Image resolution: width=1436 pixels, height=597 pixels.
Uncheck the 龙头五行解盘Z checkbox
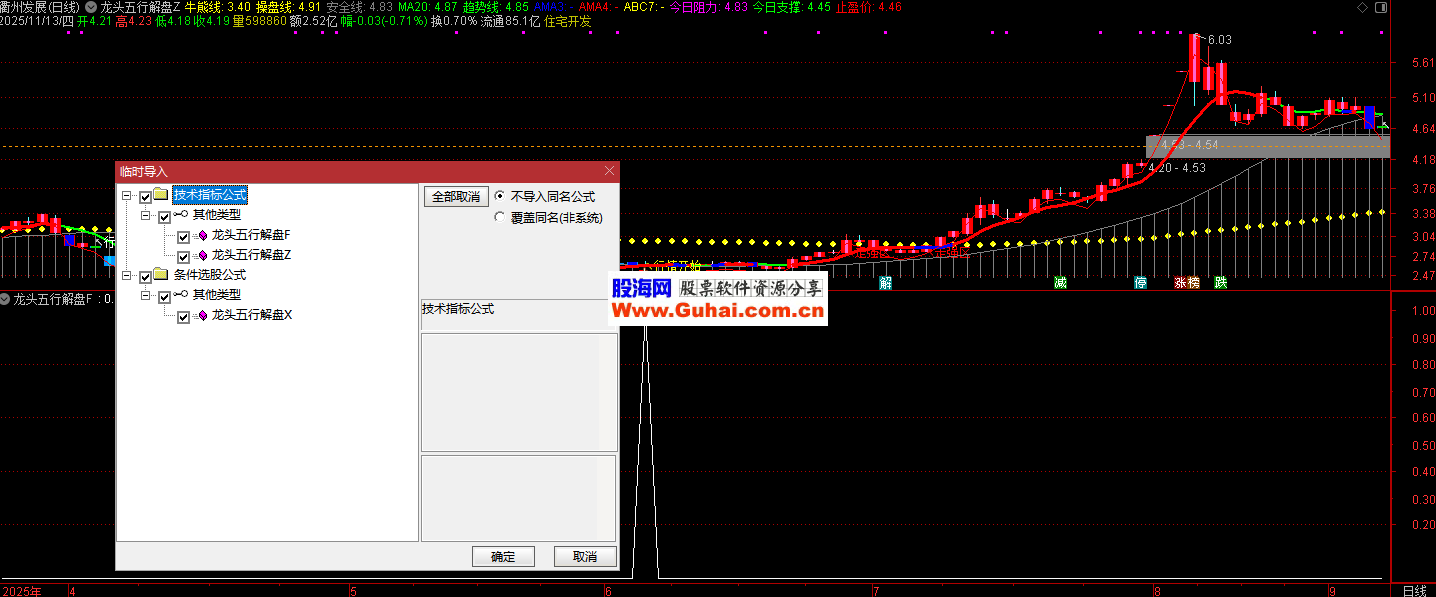(183, 256)
